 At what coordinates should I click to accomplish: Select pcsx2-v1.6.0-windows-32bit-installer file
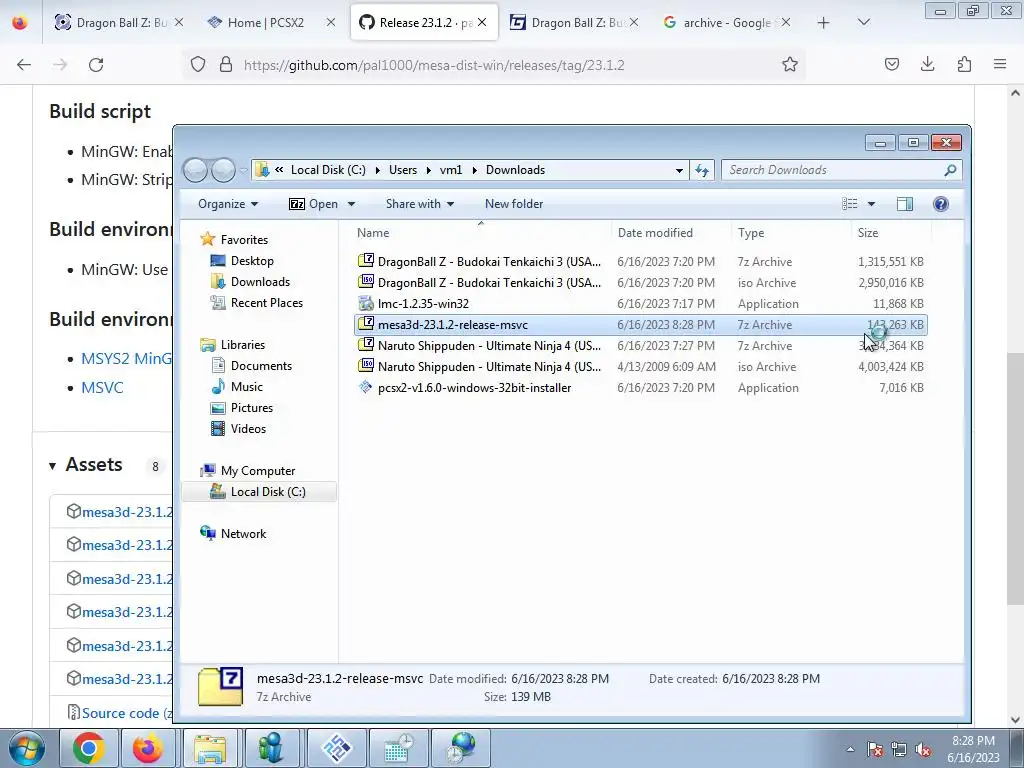pos(640,387)
